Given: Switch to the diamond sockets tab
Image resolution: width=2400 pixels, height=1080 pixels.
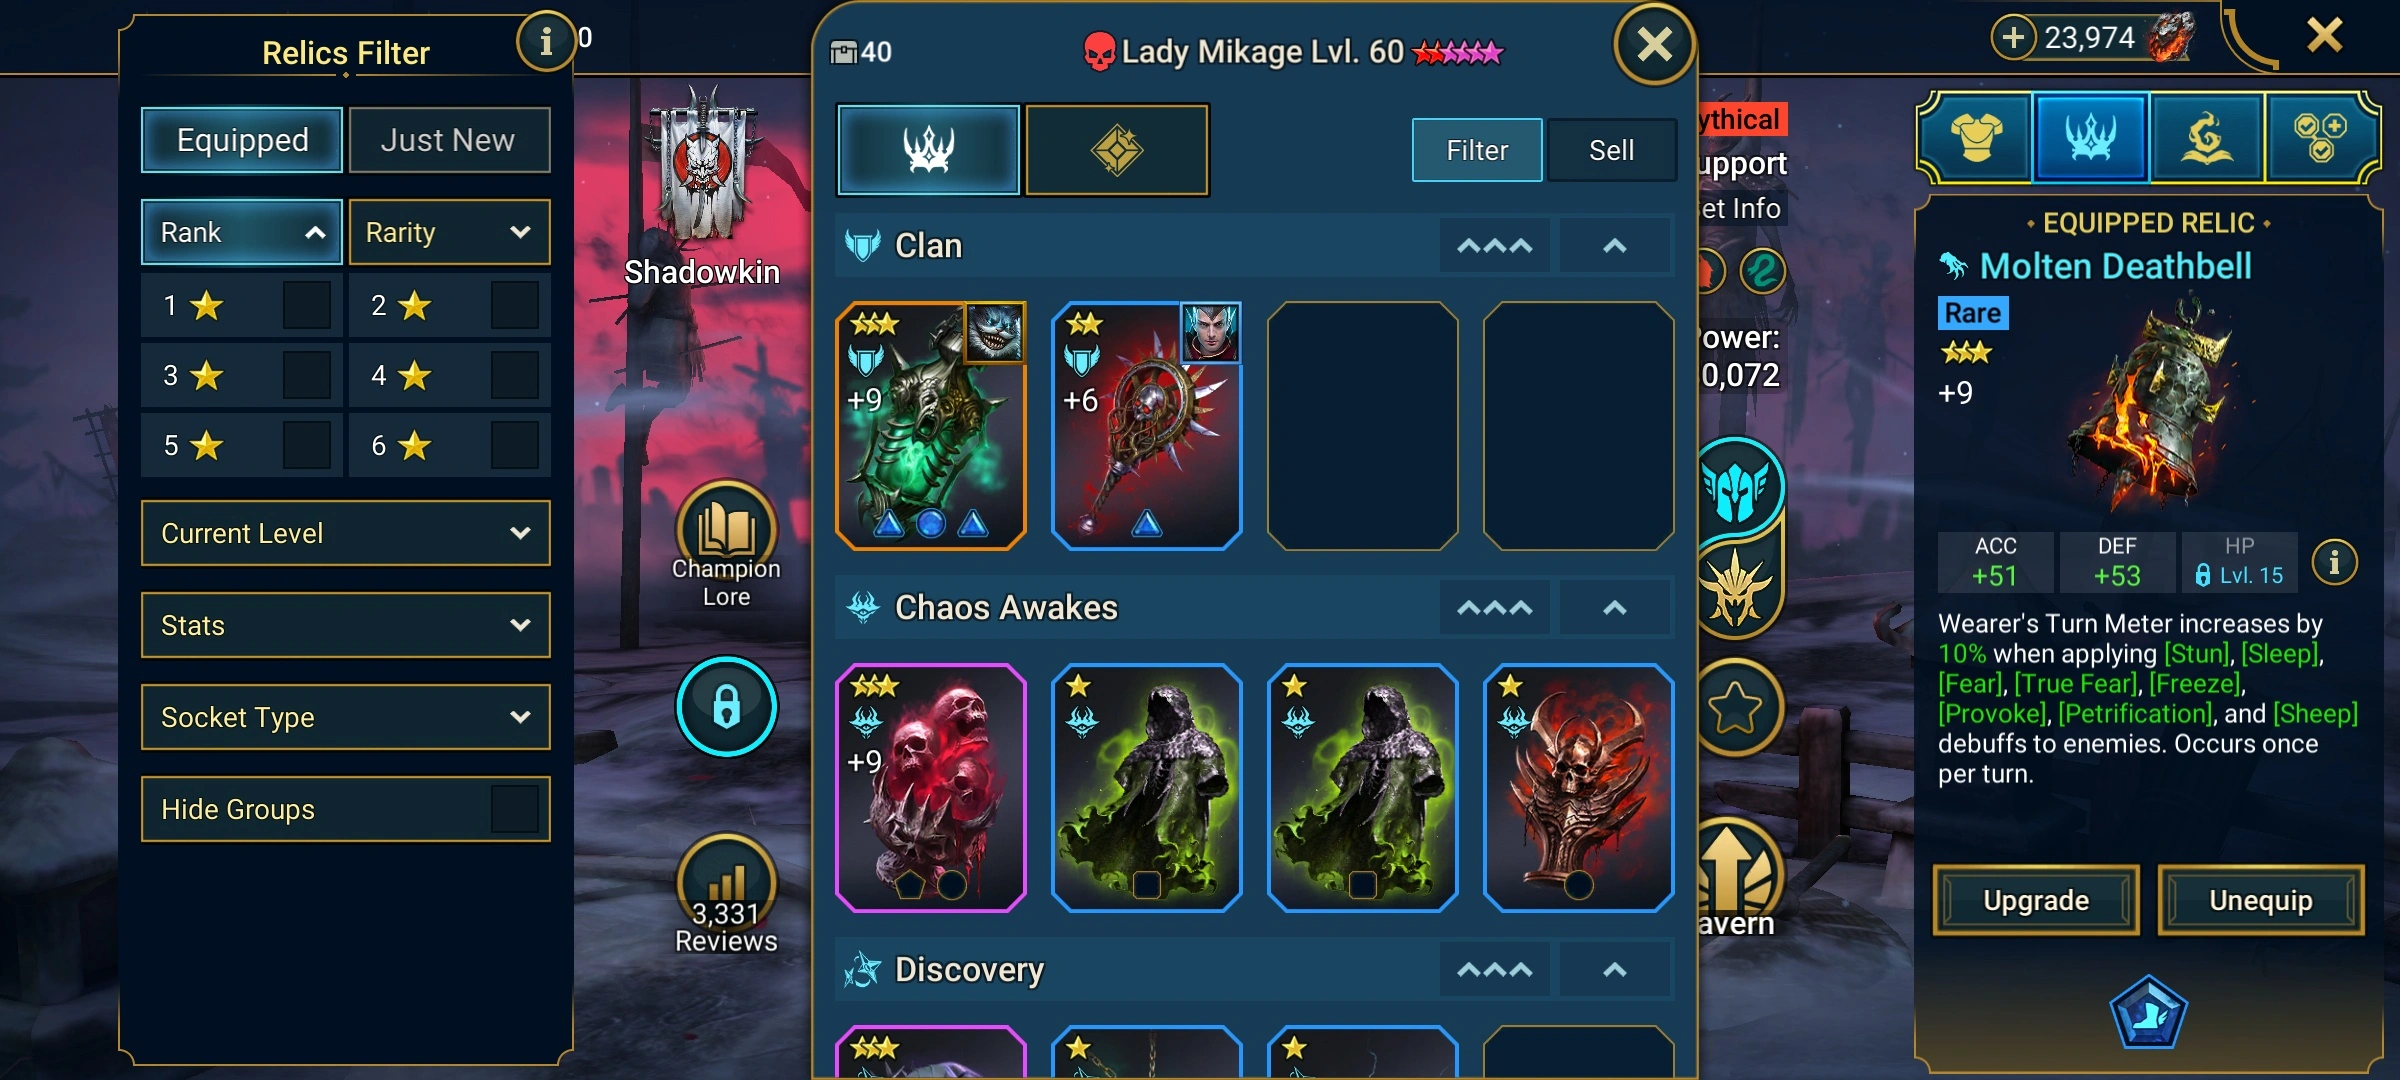Looking at the screenshot, I should (1117, 150).
